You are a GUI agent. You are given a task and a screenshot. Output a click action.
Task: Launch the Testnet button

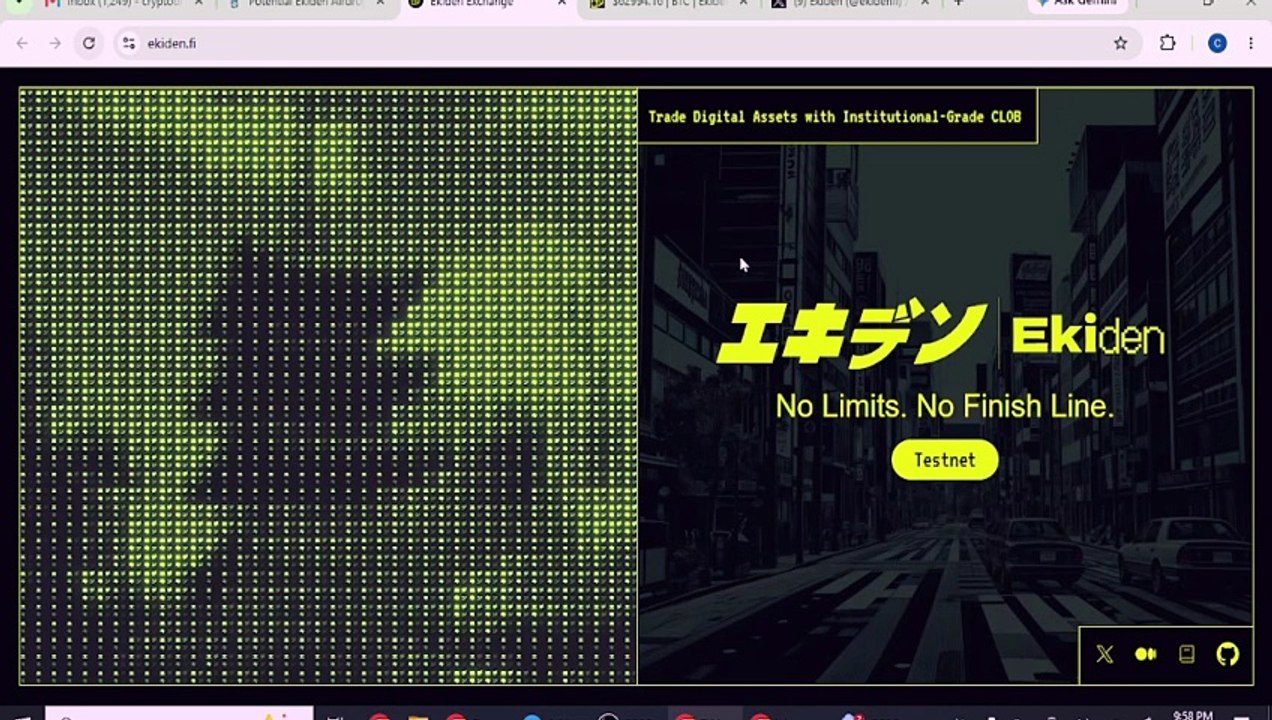click(945, 460)
